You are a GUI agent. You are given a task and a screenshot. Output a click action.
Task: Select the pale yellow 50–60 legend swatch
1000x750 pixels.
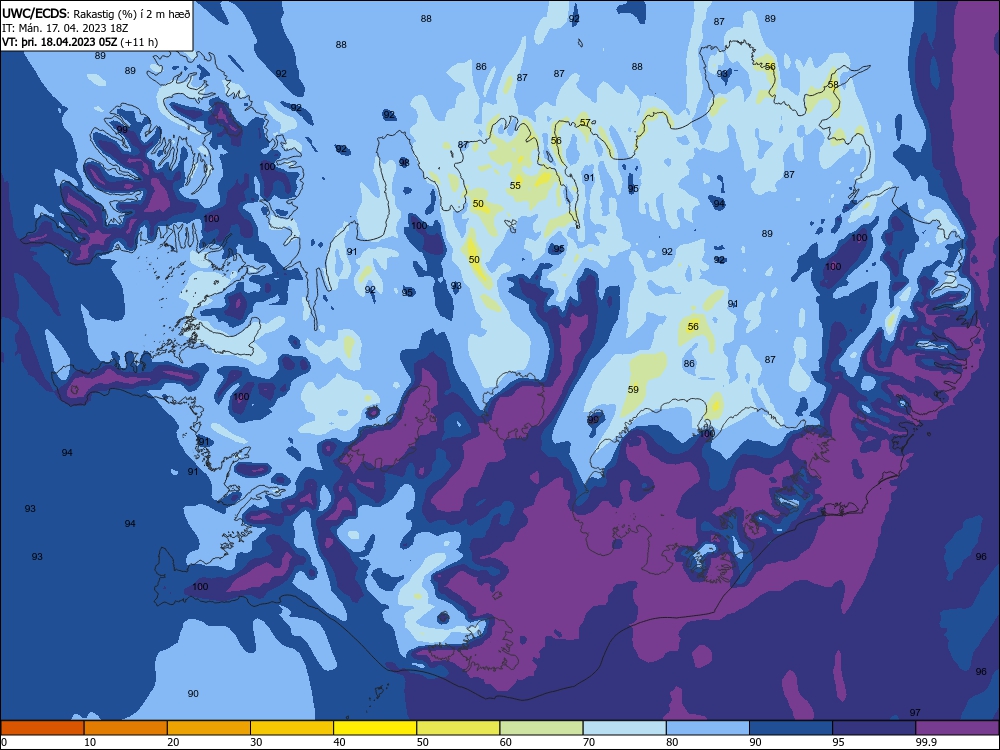(458, 728)
